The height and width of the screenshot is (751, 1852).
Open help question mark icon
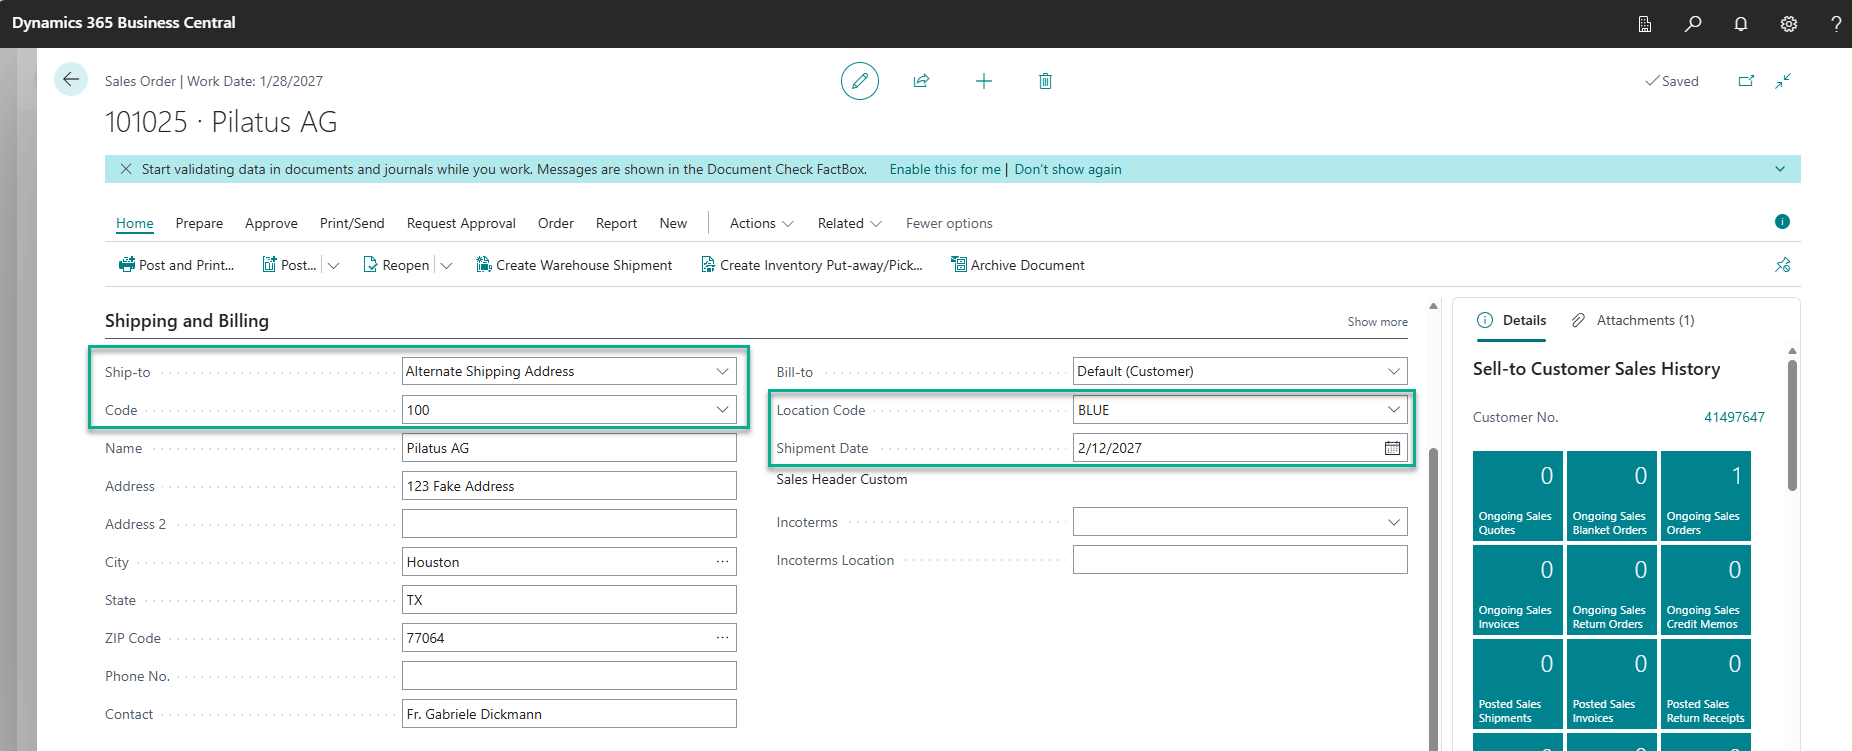pyautogui.click(x=1836, y=23)
